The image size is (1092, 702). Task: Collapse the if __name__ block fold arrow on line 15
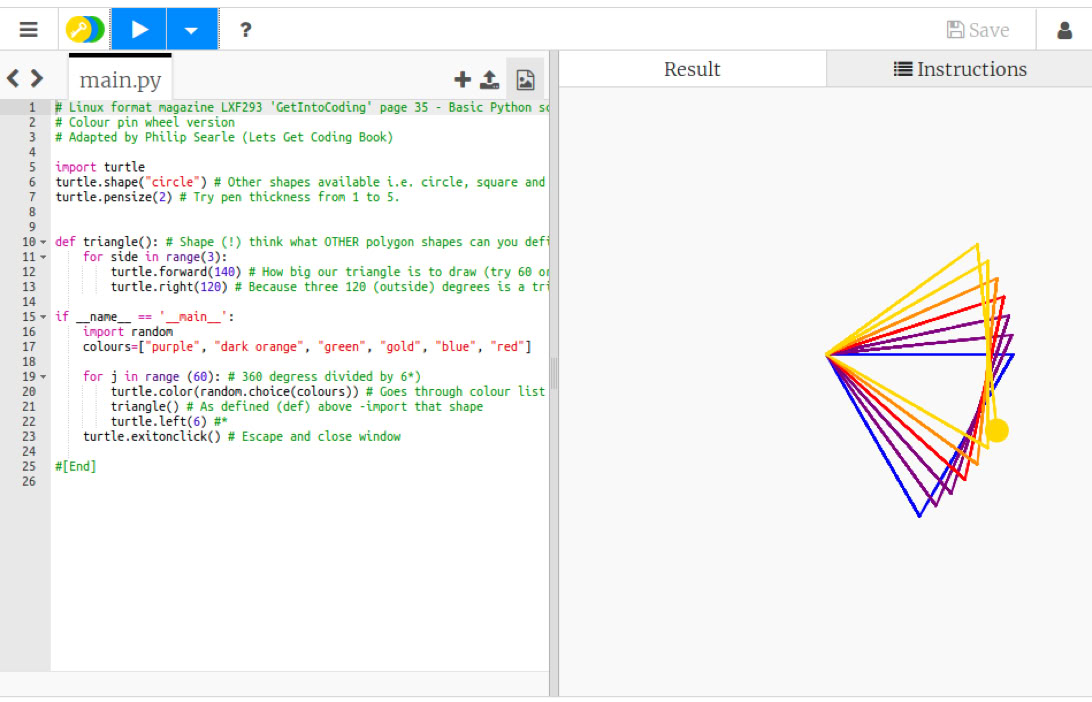[43, 317]
